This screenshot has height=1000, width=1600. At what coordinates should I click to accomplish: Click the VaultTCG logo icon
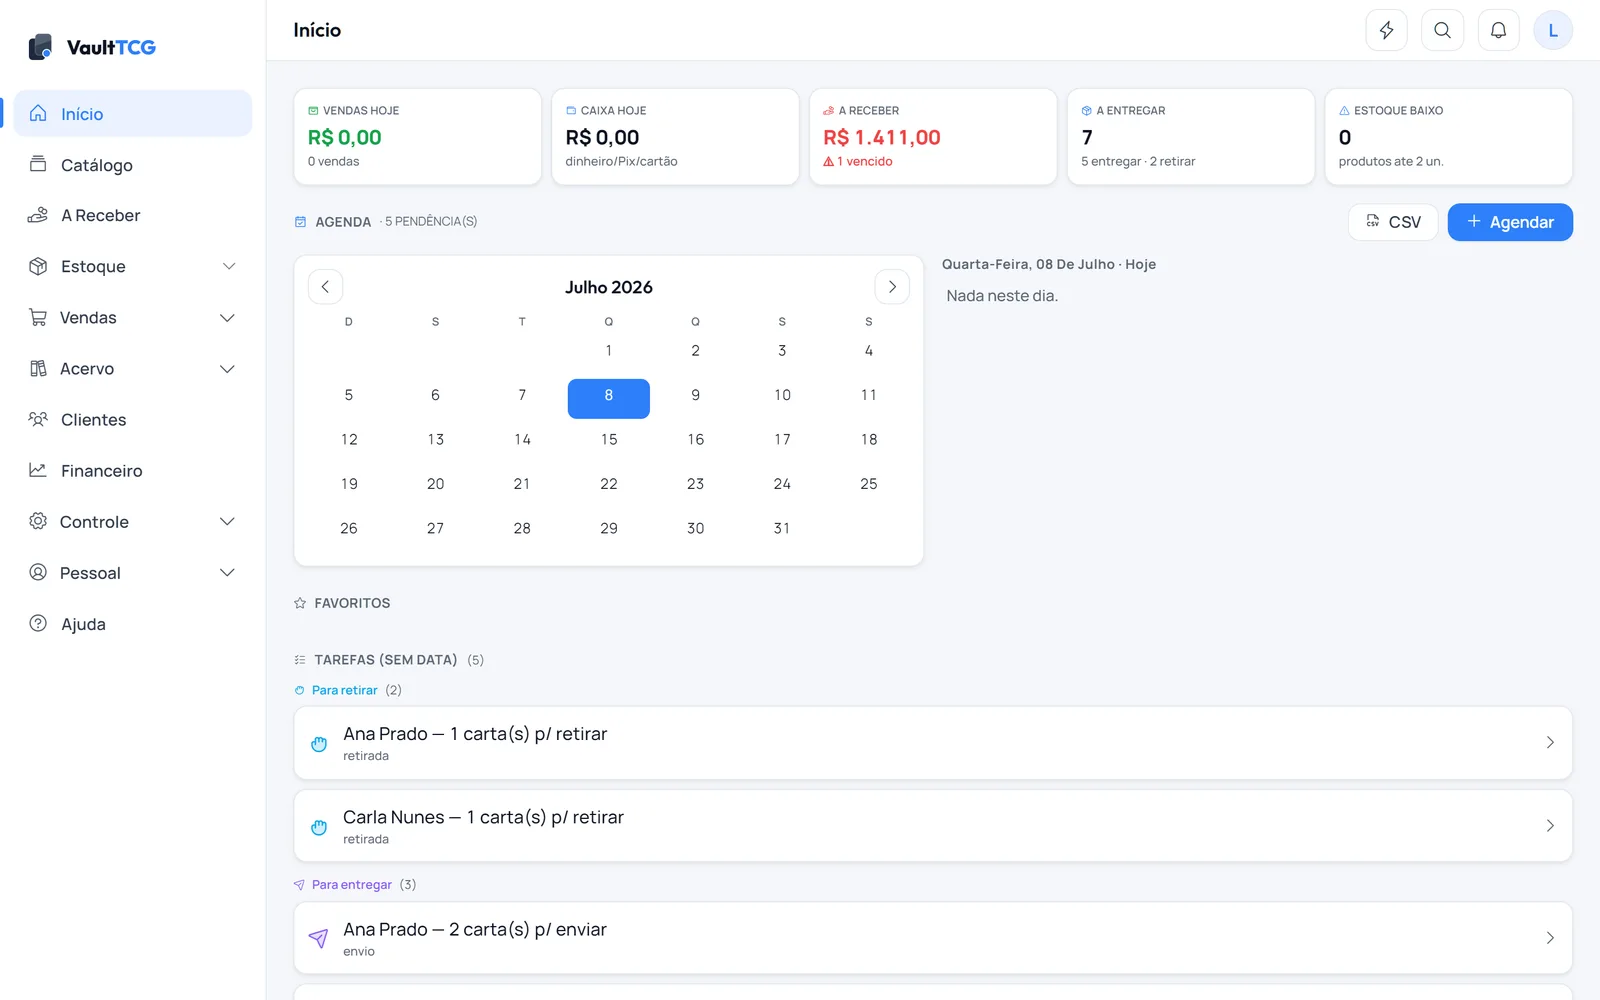pos(40,47)
